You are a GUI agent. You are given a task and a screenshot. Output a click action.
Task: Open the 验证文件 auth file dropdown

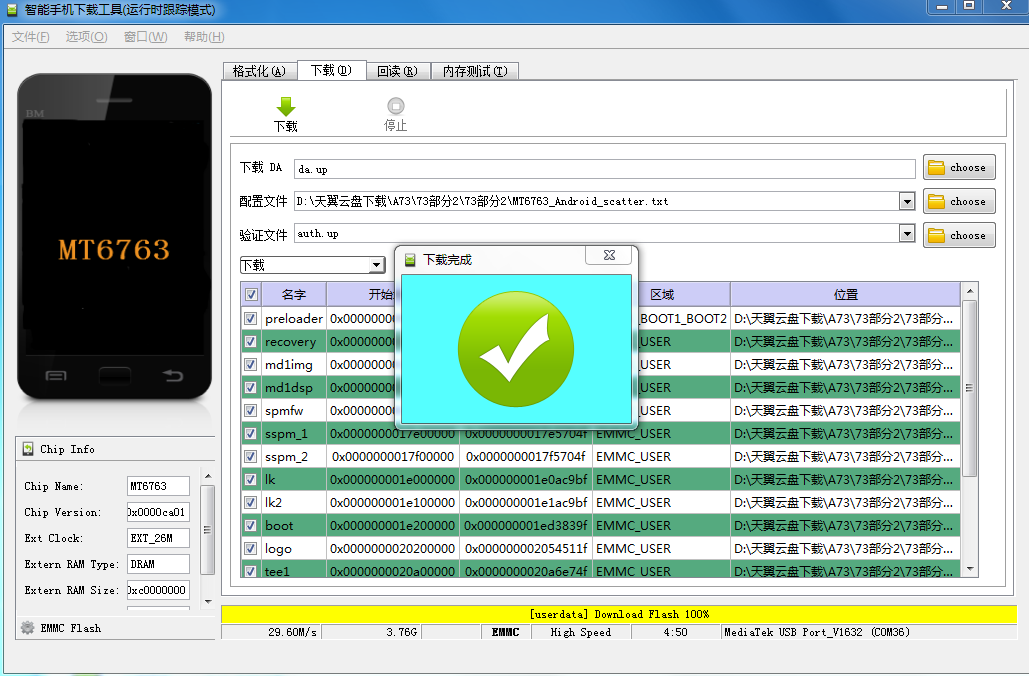907,233
